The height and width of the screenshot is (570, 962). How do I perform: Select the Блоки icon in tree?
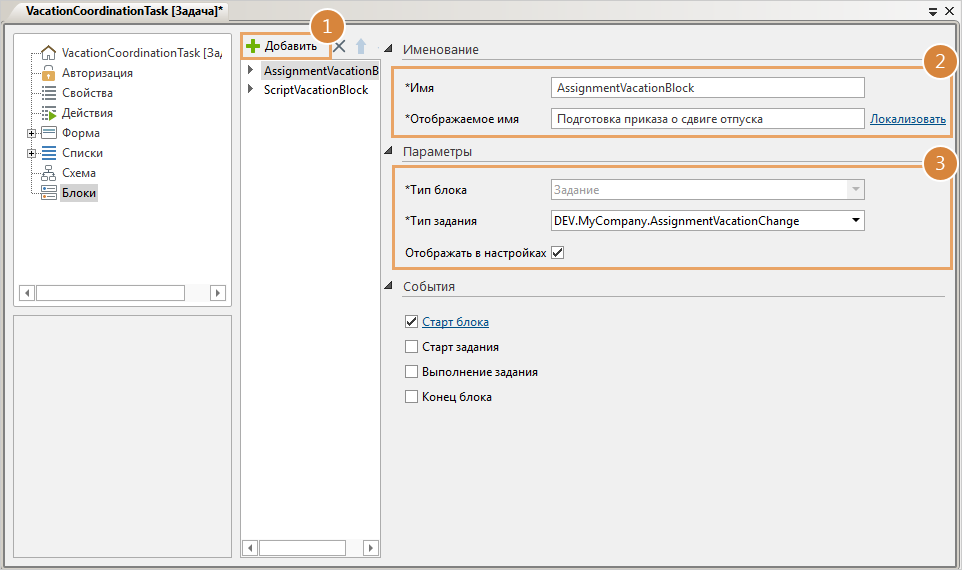pyautogui.click(x=48, y=193)
